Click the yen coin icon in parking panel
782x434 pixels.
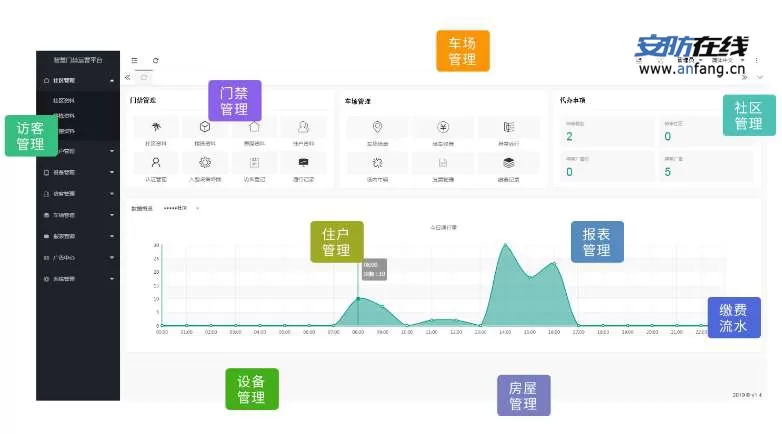(443, 127)
